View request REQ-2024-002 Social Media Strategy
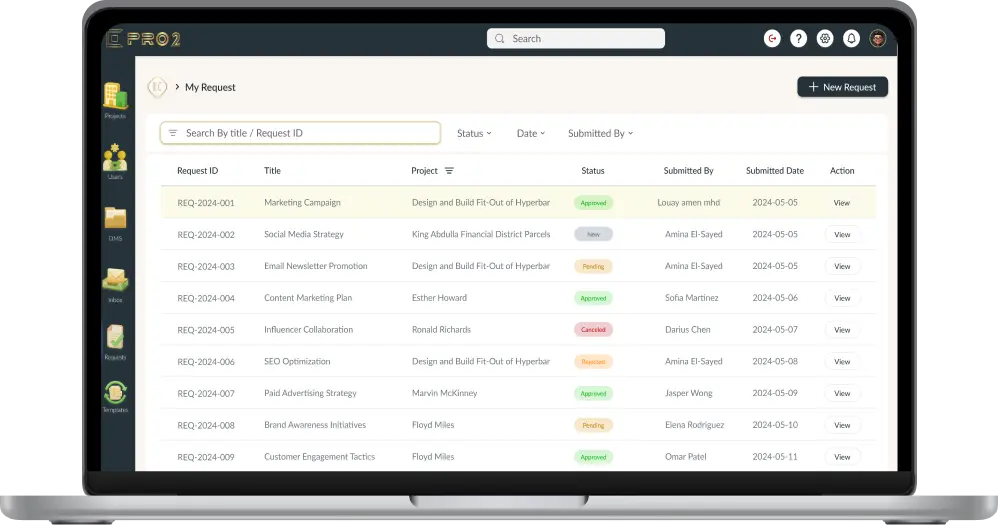This screenshot has height=525, width=998. tap(842, 235)
